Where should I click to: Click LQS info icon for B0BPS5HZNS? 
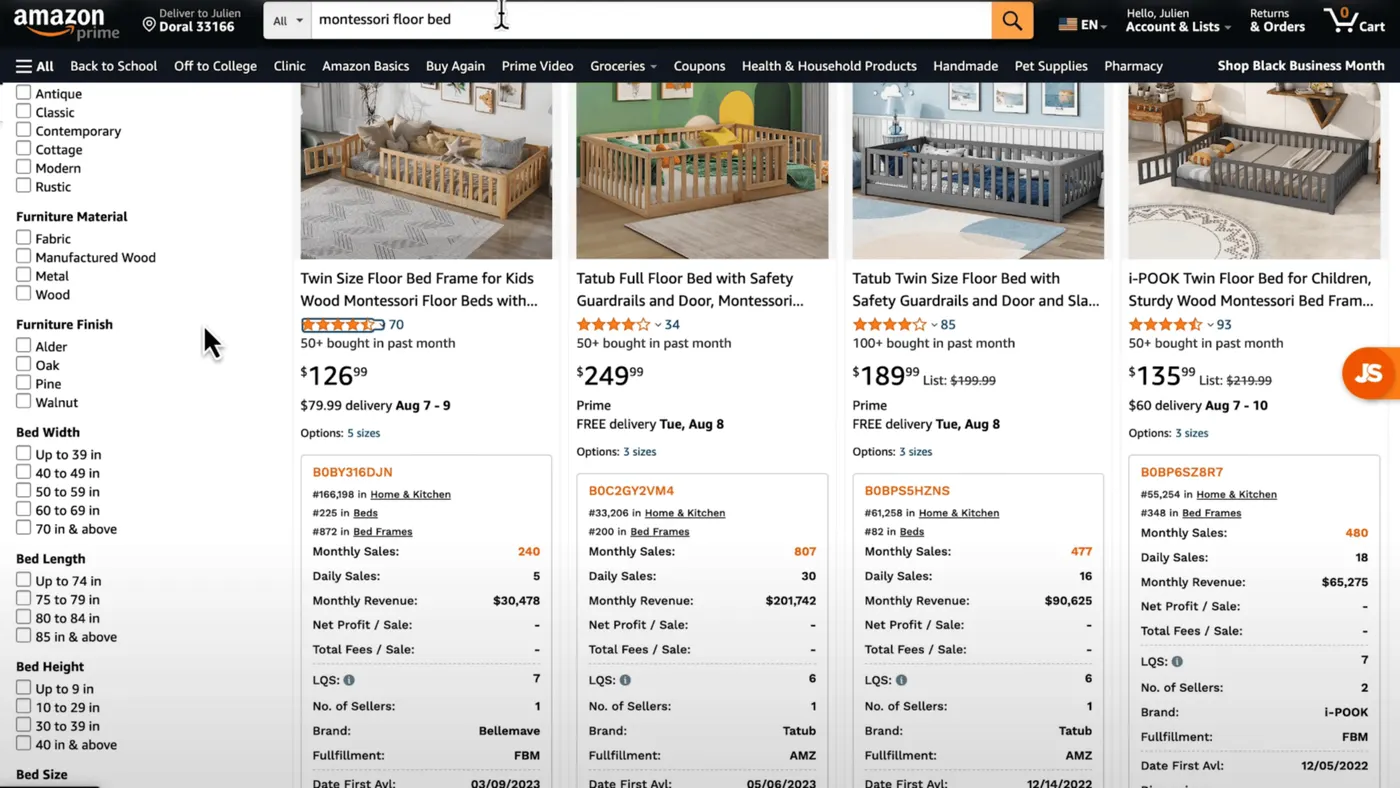pyautogui.click(x=901, y=680)
